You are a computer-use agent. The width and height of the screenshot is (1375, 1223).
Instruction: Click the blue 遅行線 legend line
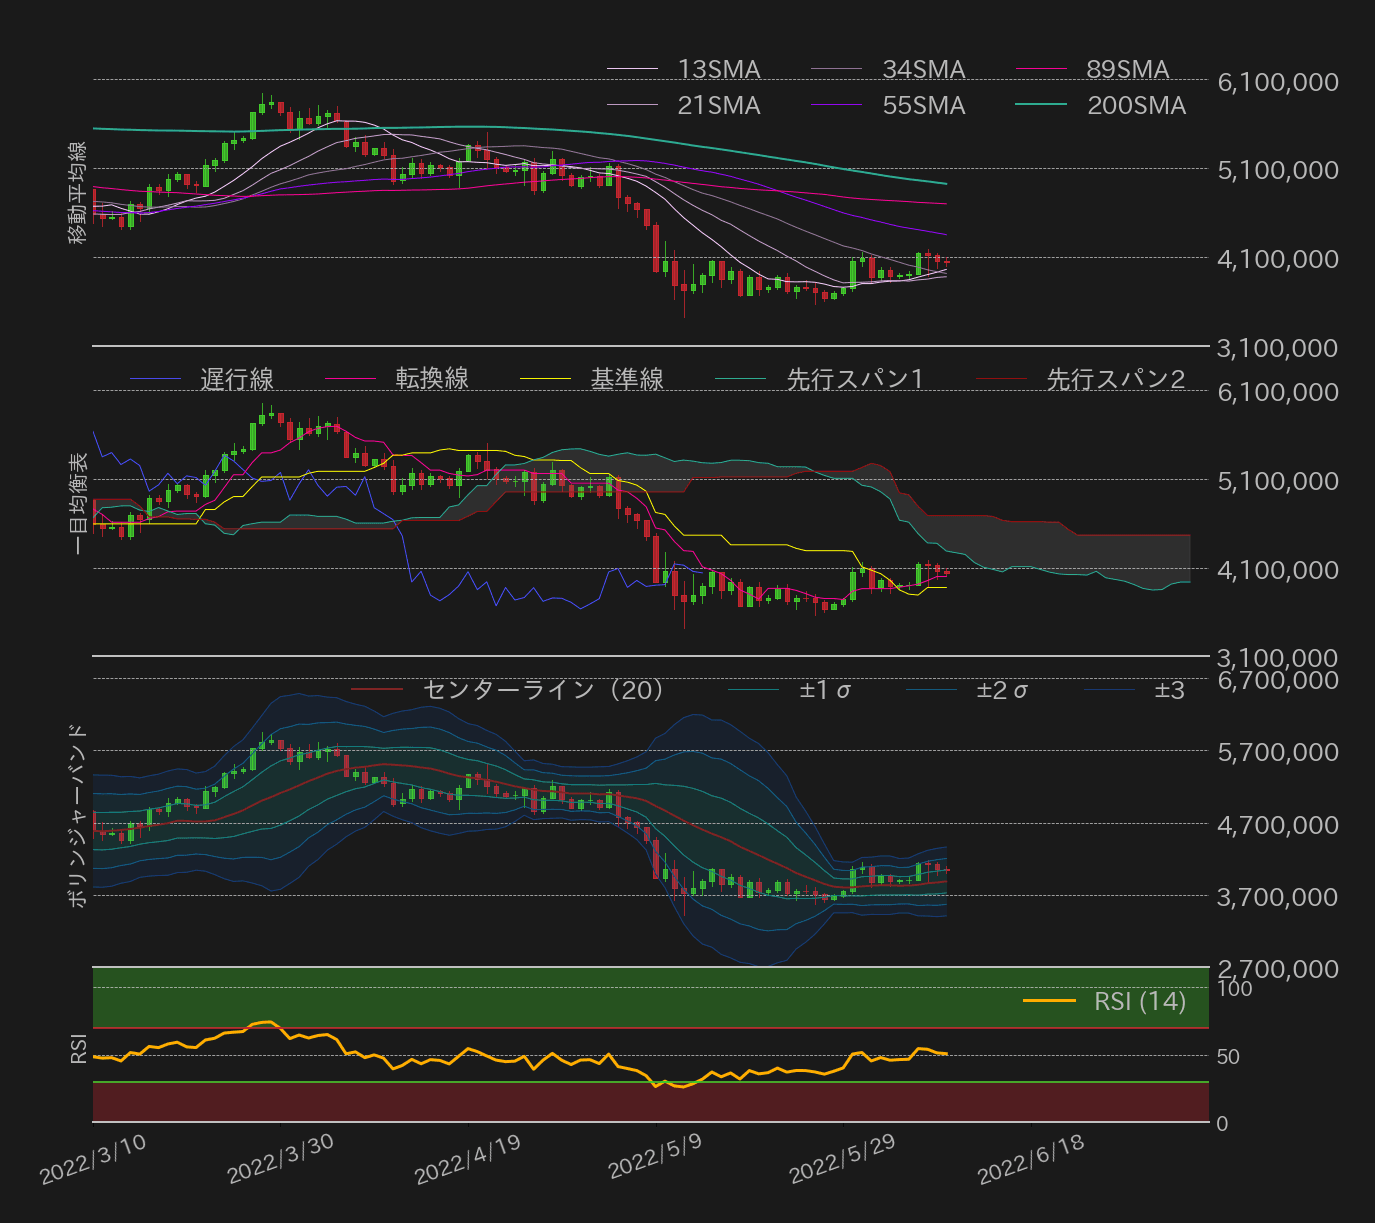point(155,378)
